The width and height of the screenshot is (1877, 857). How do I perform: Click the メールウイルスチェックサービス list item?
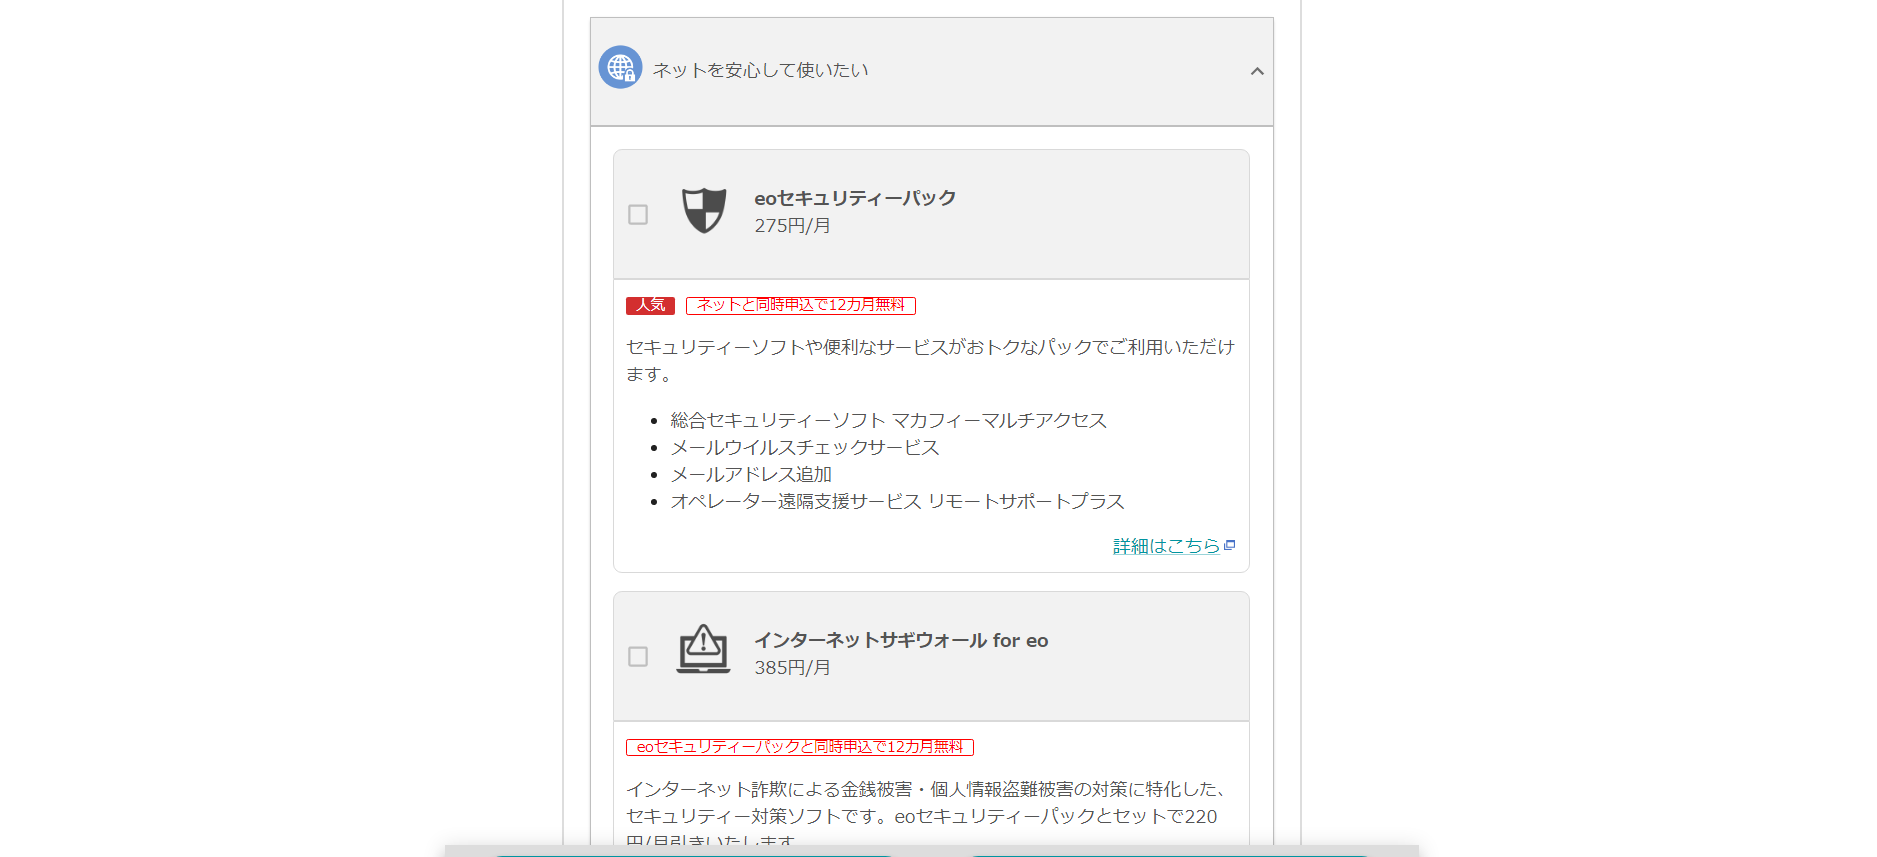(x=805, y=447)
